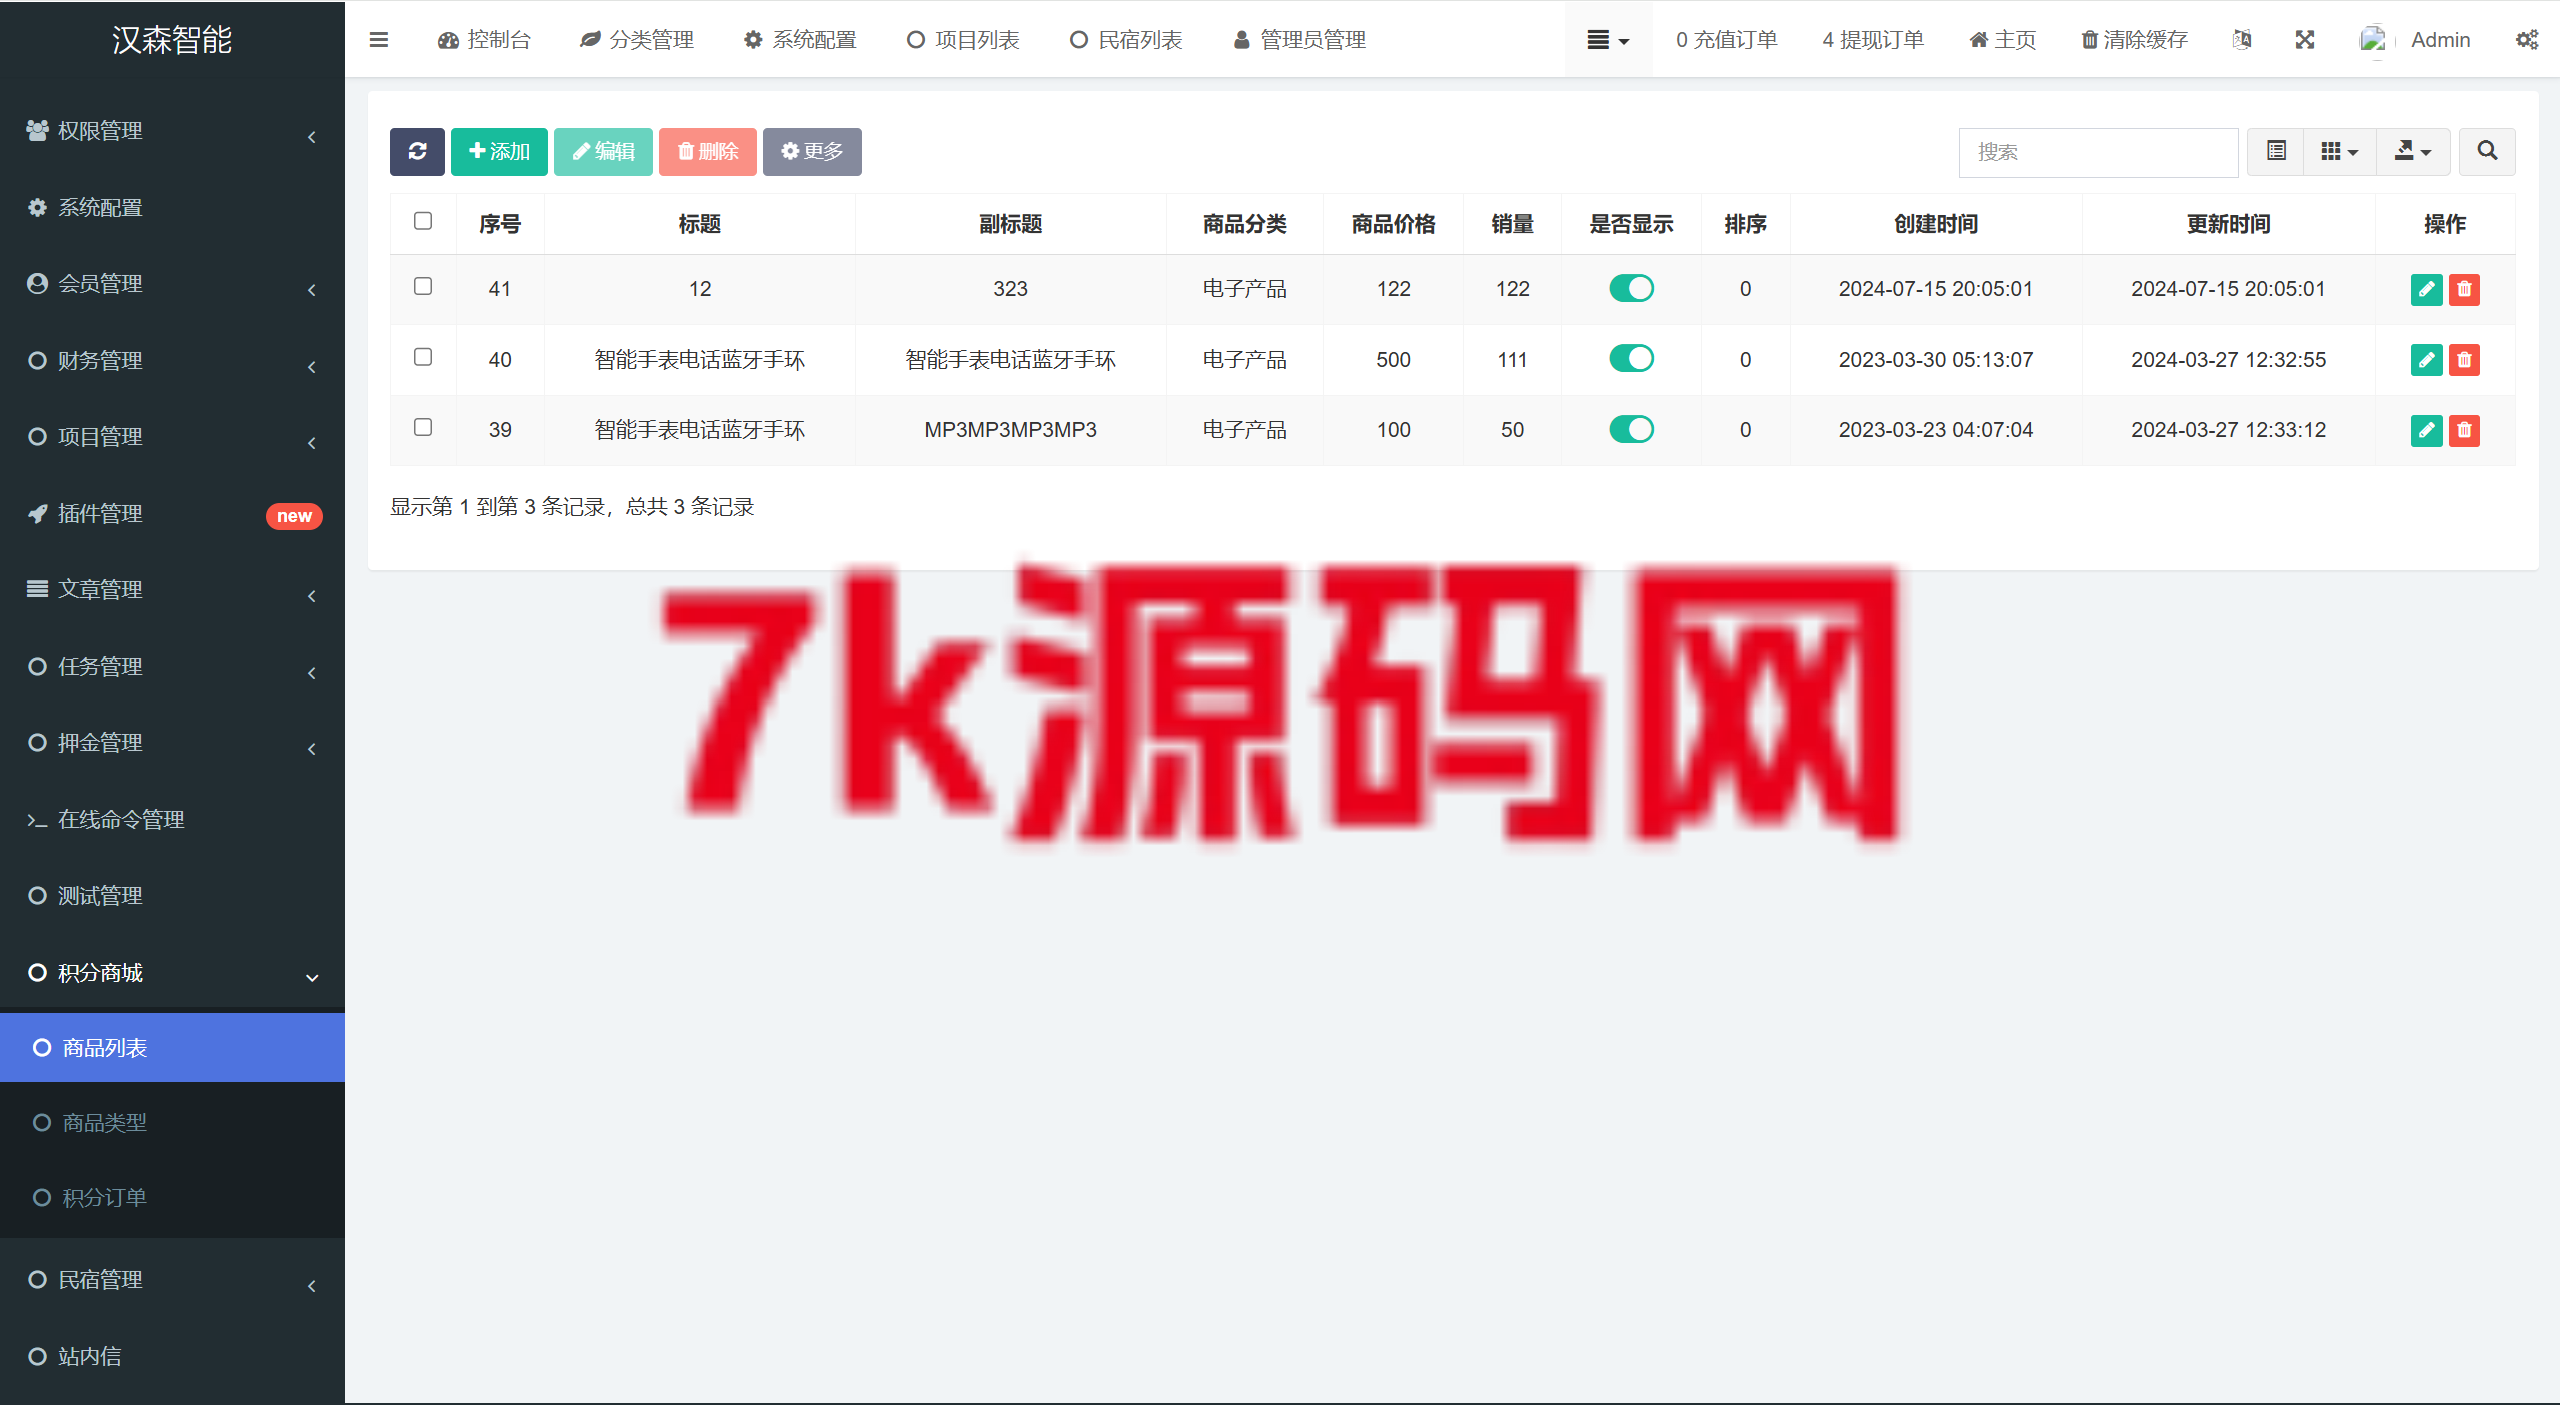Open 管理员管理 in the top nav
Image resolution: width=2560 pixels, height=1405 pixels.
click(x=1300, y=40)
